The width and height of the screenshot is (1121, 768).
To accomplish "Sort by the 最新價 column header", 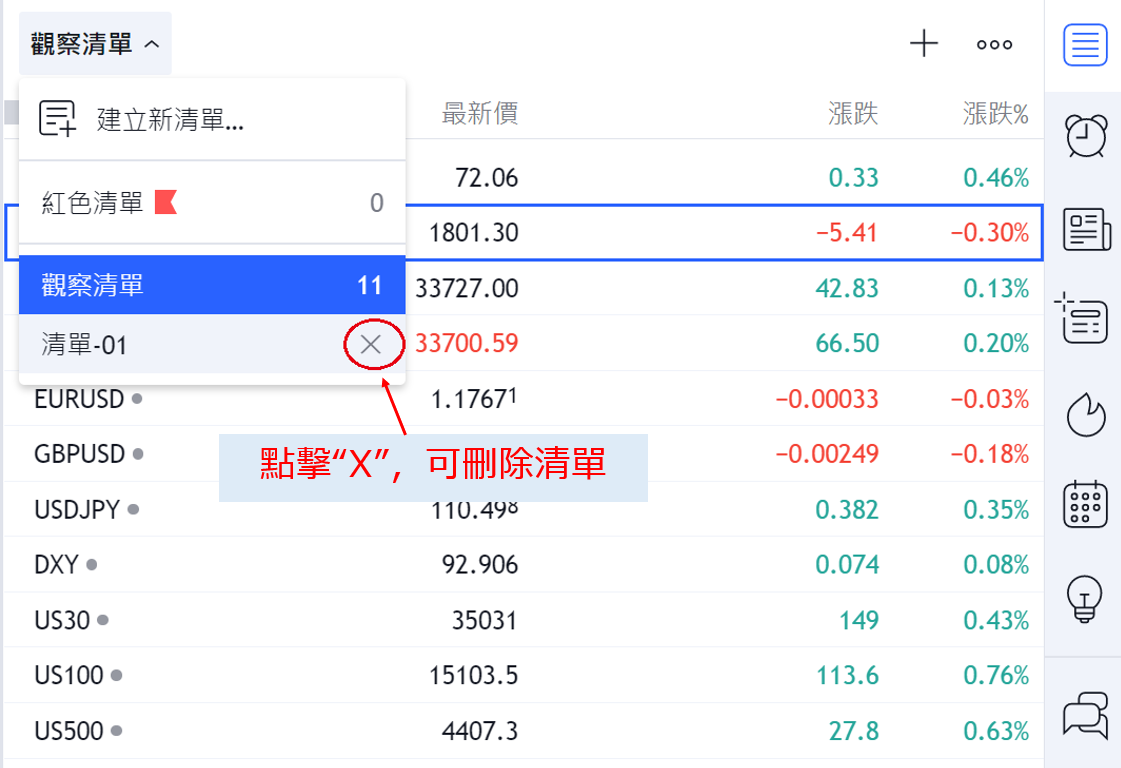I will (480, 113).
